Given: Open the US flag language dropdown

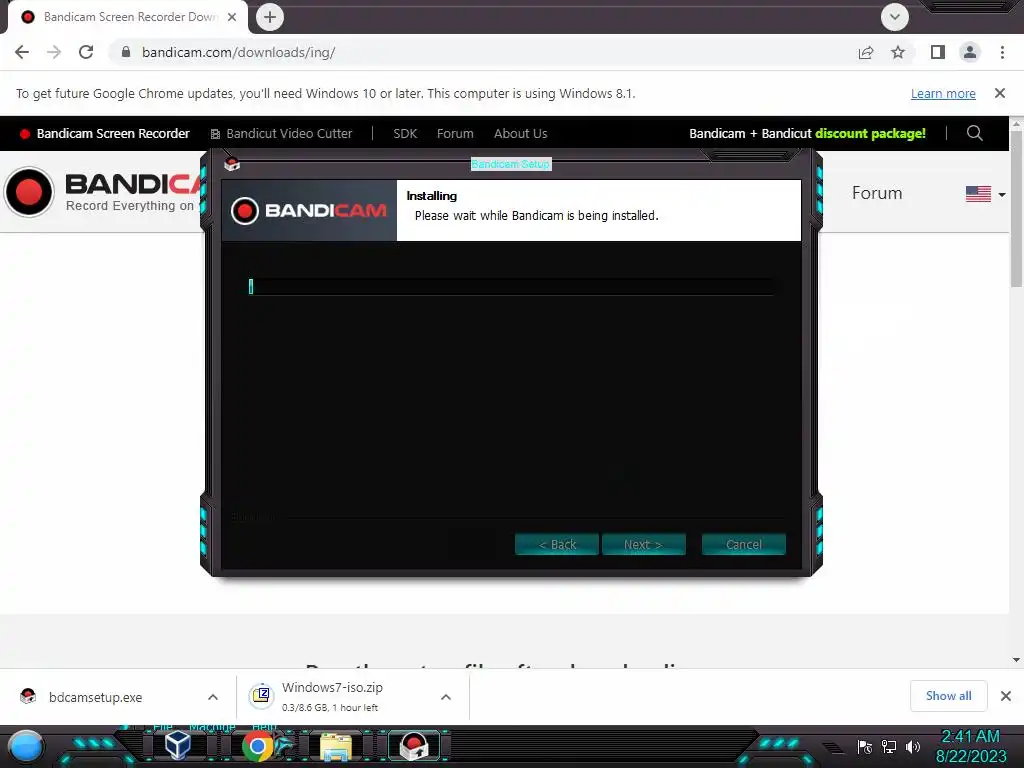Looking at the screenshot, I should [x=985, y=194].
